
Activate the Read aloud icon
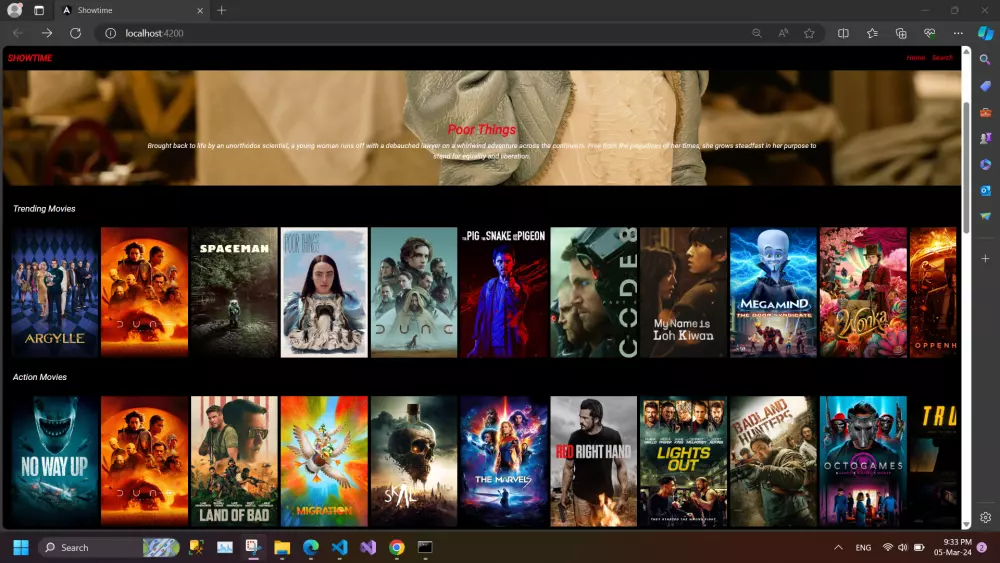click(x=783, y=33)
